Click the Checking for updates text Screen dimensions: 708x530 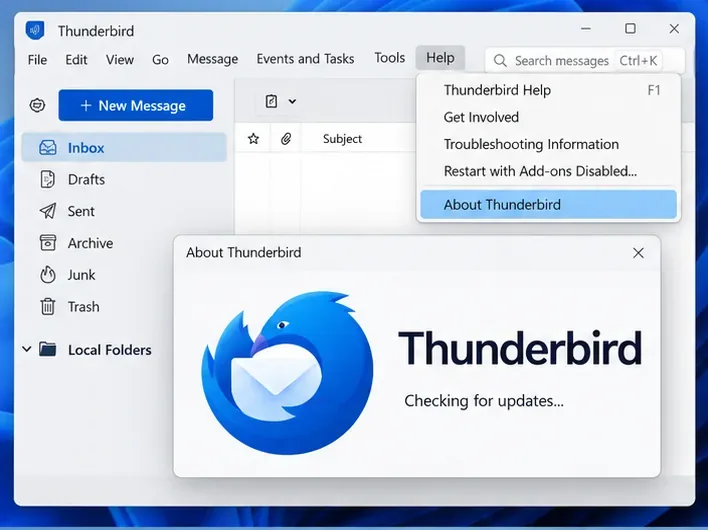tap(484, 401)
